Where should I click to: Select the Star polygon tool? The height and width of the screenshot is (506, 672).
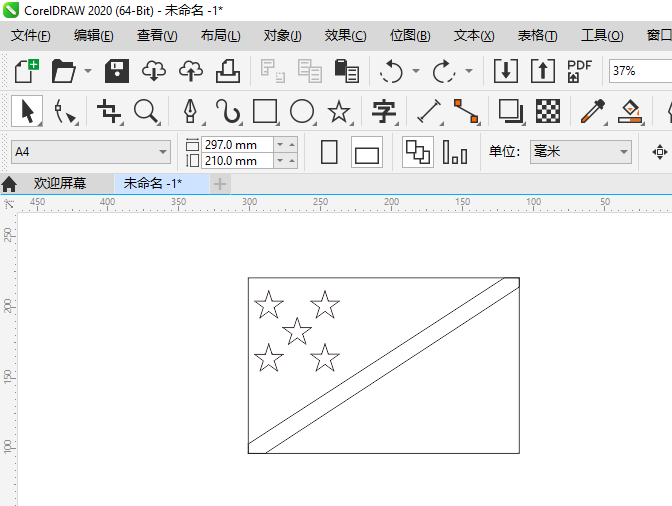(x=339, y=111)
